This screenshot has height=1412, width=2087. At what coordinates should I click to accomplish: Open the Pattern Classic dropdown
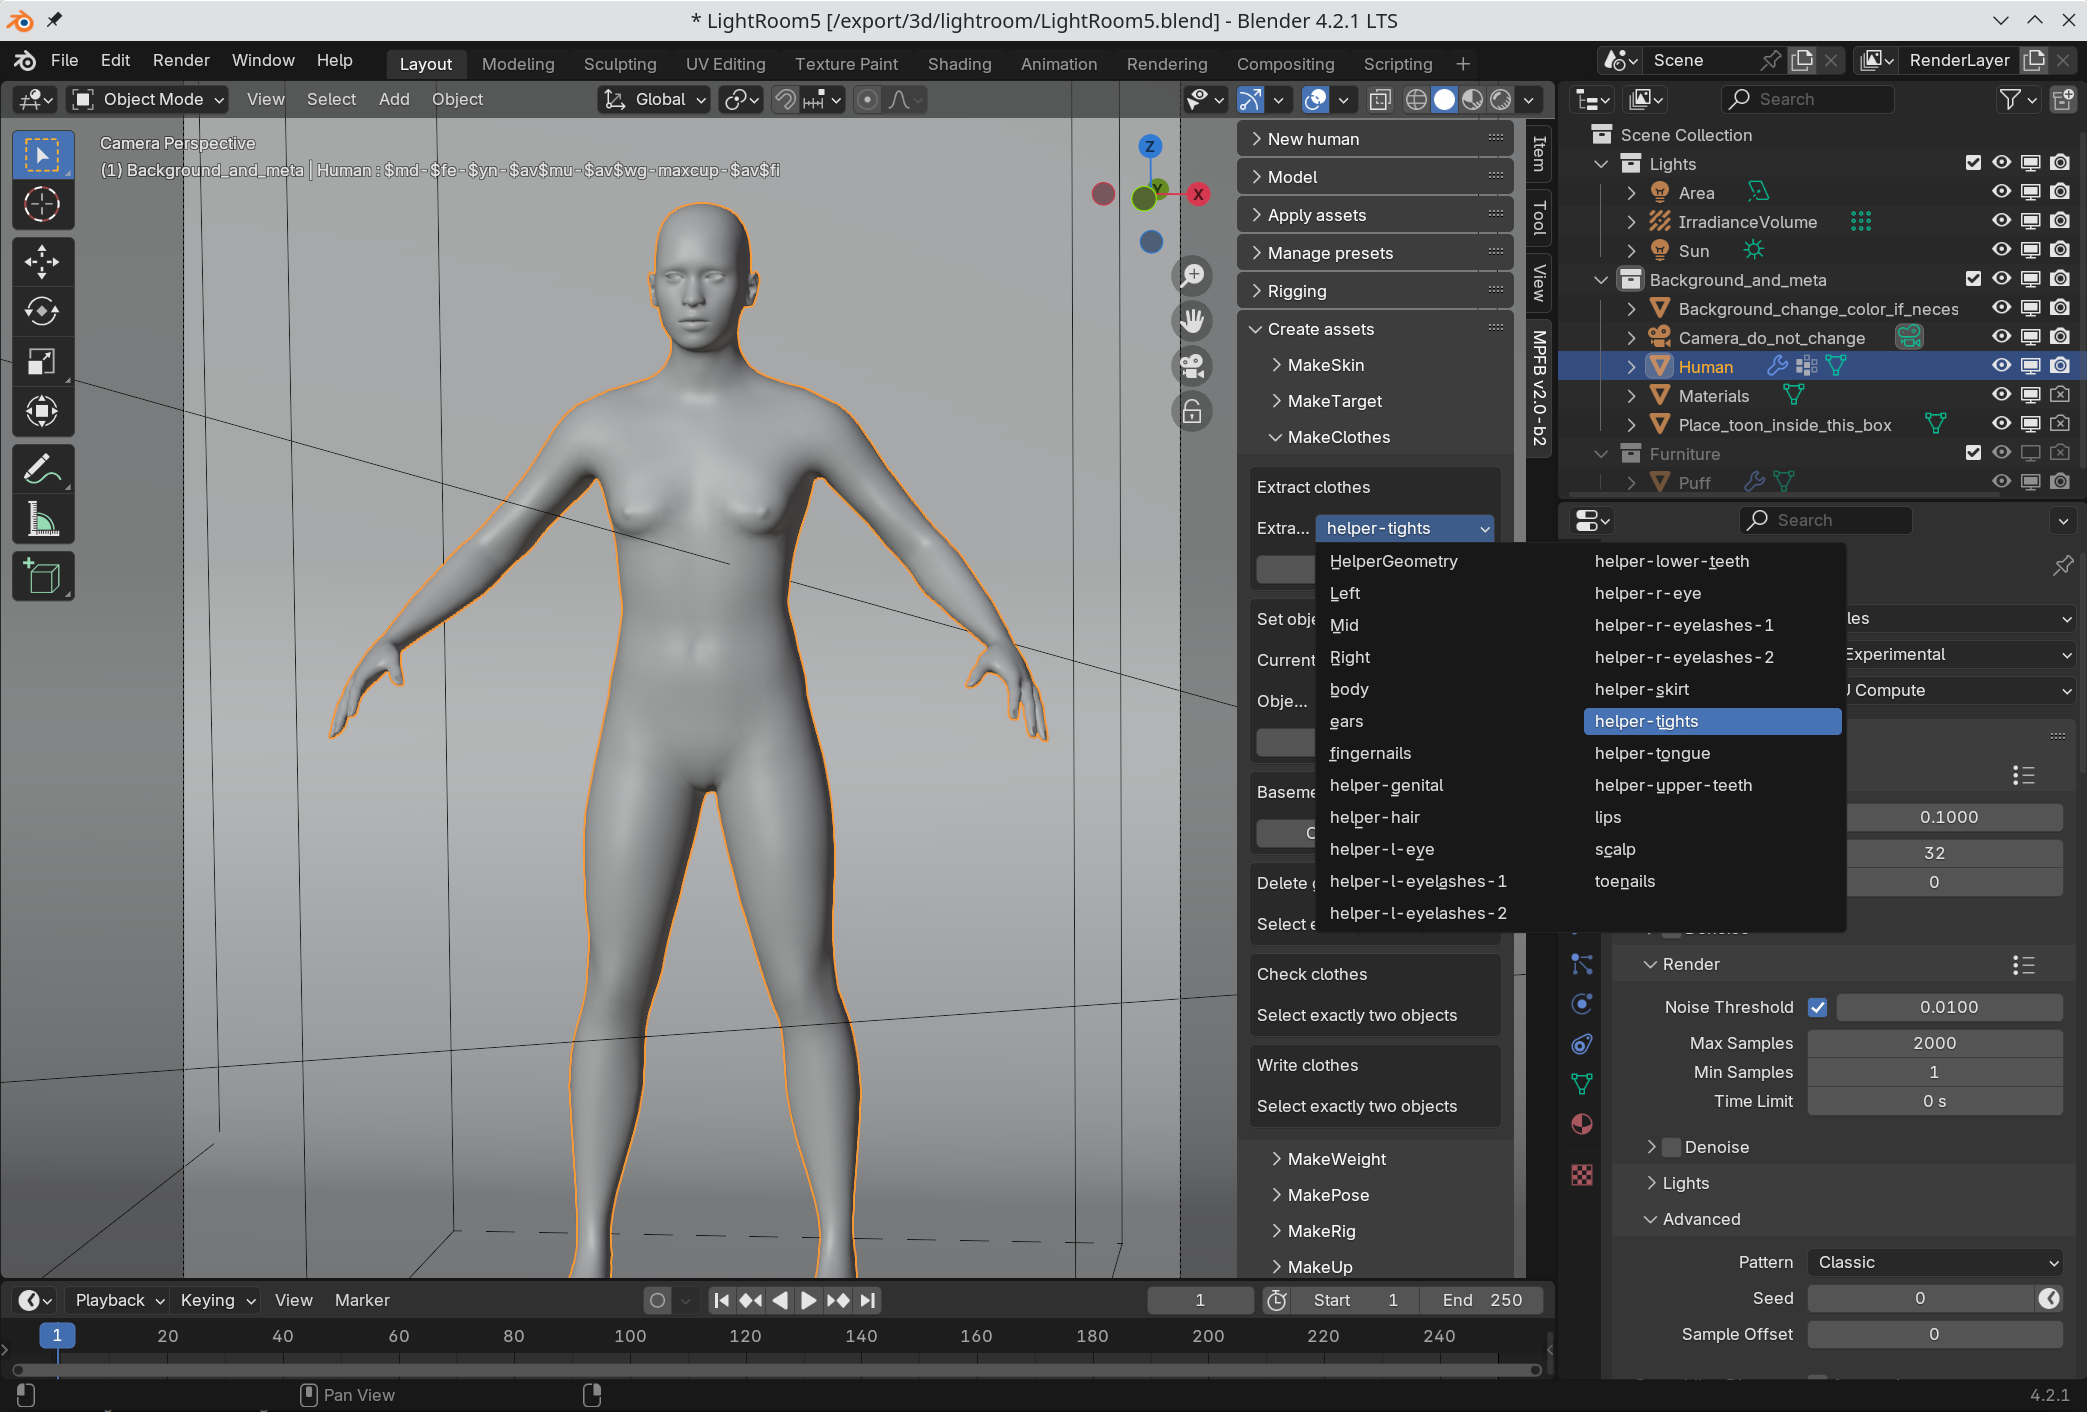pos(1935,1262)
